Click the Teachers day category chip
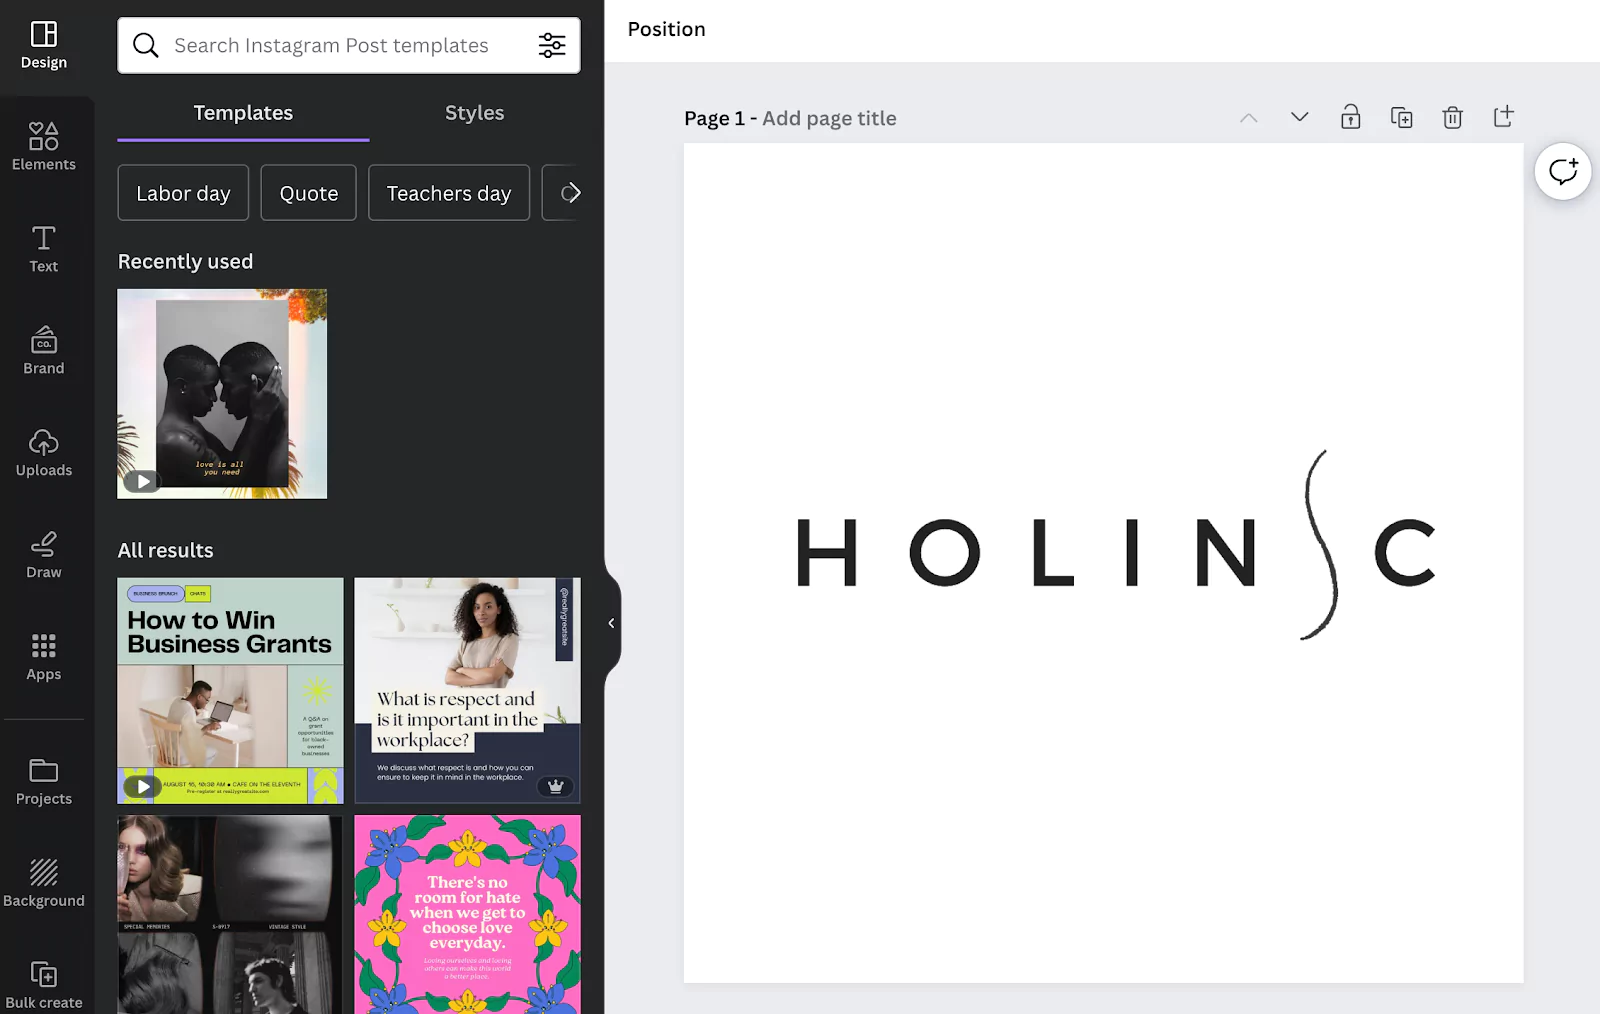Screen dimensions: 1600x1014 tap(448, 193)
